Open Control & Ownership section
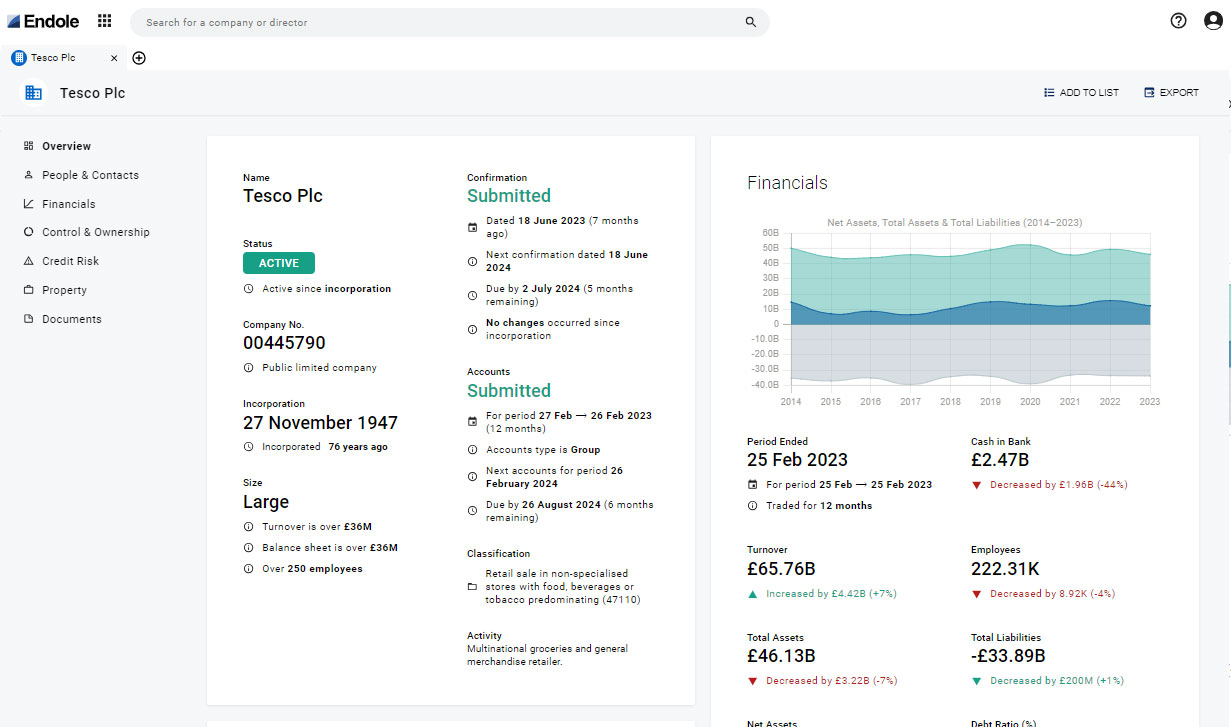The height and width of the screenshot is (727, 1231). (96, 232)
